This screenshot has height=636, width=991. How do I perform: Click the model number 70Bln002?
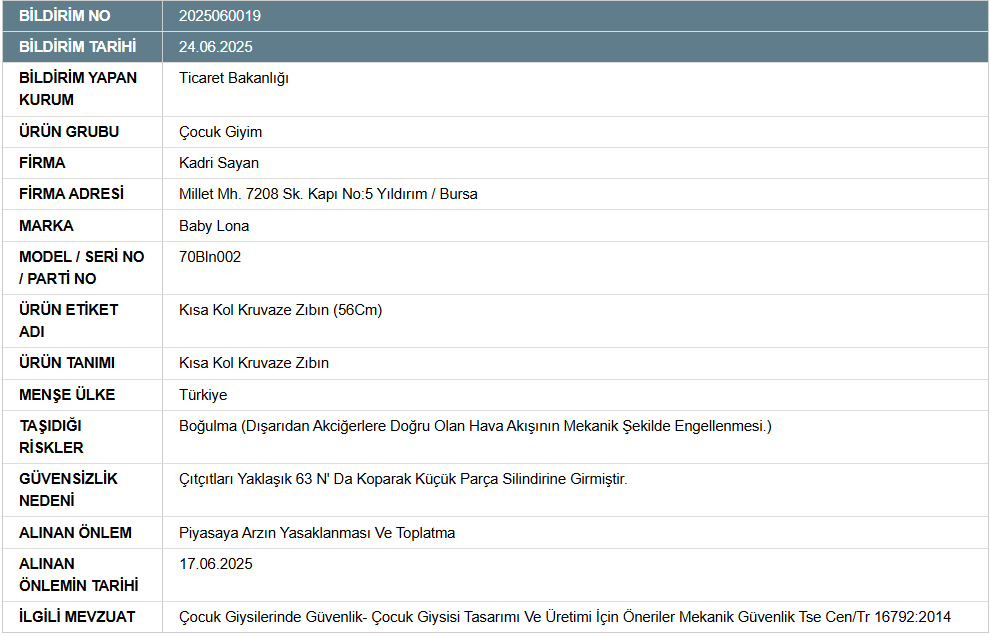point(208,256)
